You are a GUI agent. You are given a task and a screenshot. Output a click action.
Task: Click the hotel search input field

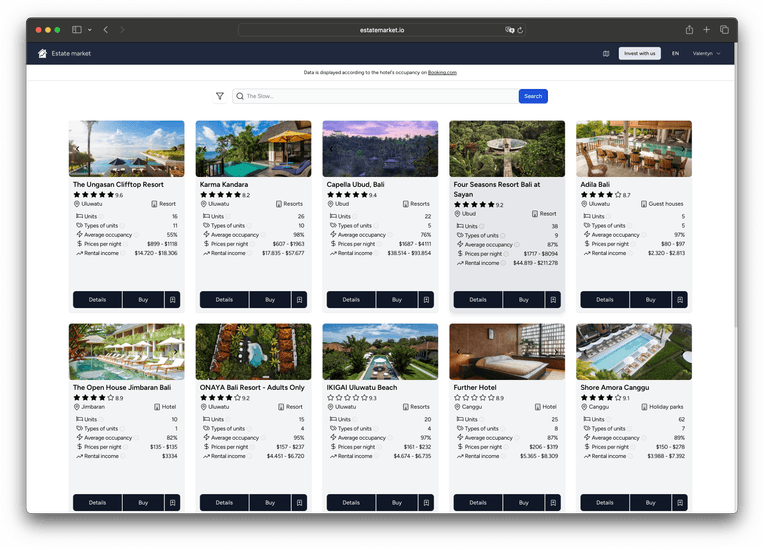tap(375, 96)
